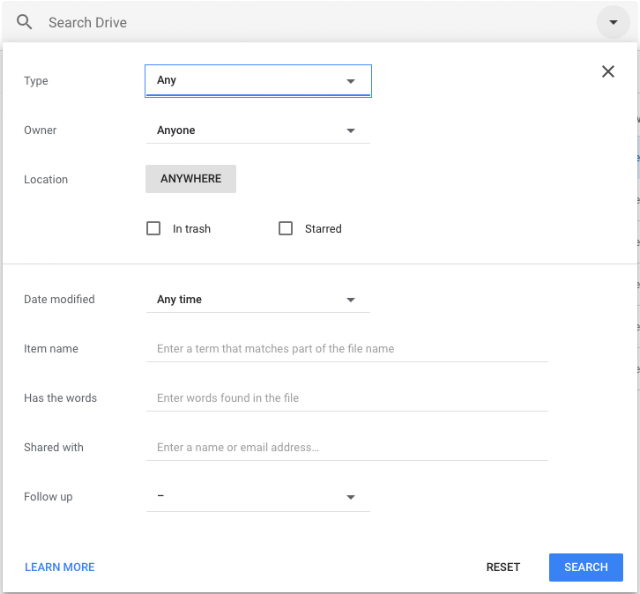Viewport: 640px width, 594px height.
Task: Focus the Item name text field
Action: (x=347, y=349)
